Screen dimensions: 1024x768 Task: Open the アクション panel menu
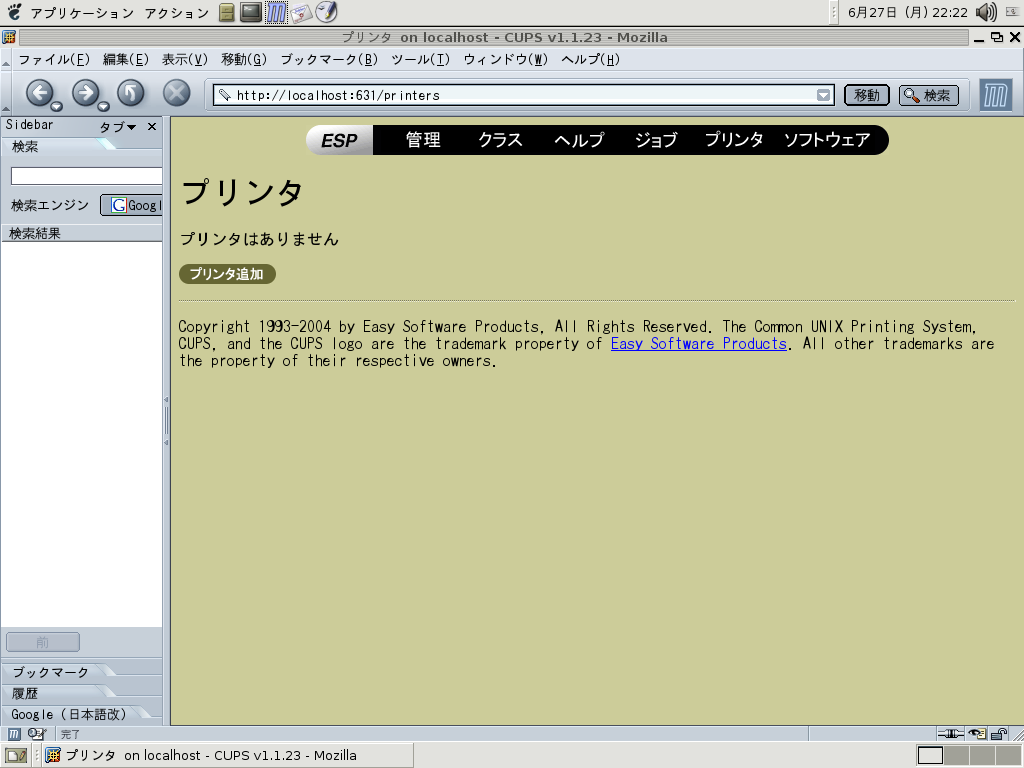tap(176, 13)
